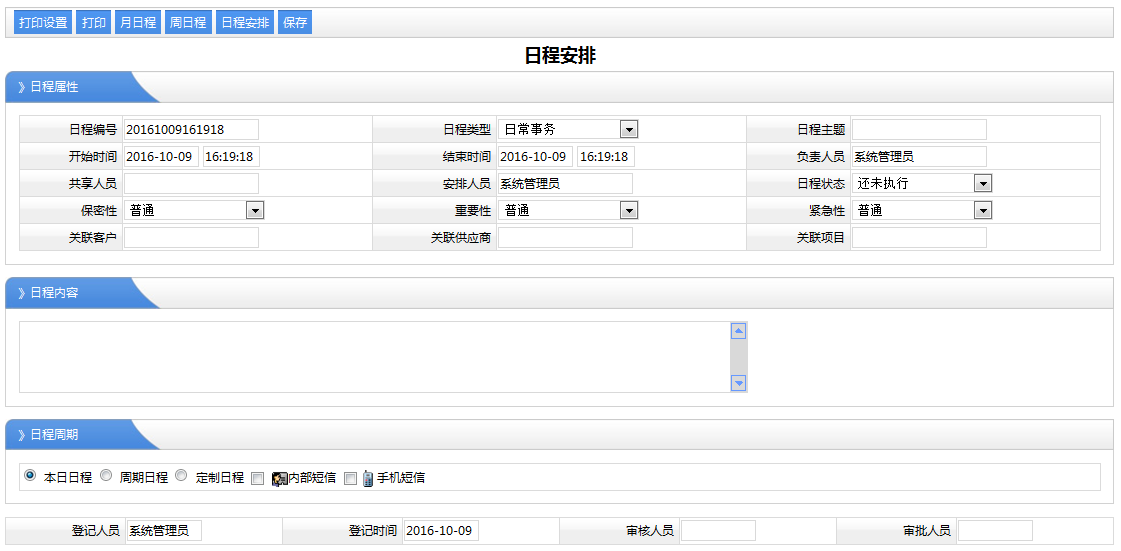Screen dimensions: 1121x551
Task: Select the 本日日程 radio button
Action: pyautogui.click(x=29, y=476)
